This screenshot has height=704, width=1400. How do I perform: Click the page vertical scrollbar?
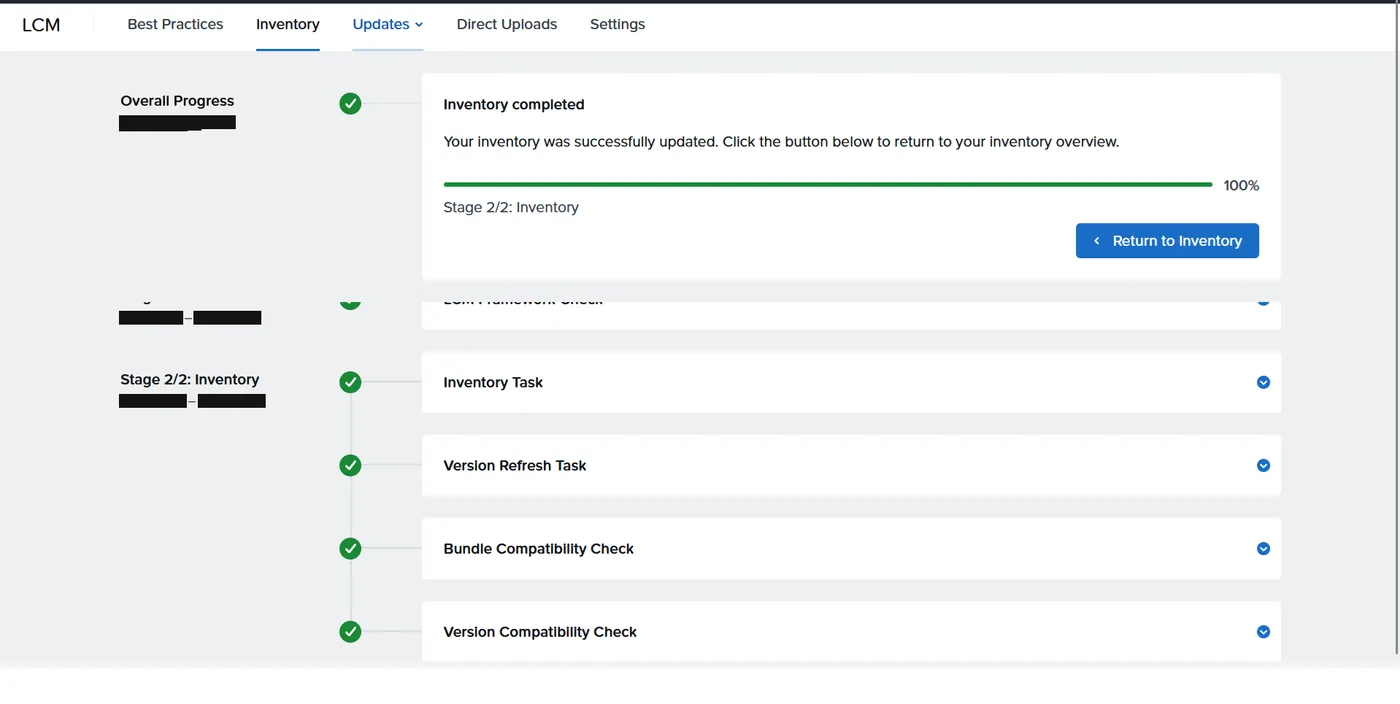(x=1396, y=330)
